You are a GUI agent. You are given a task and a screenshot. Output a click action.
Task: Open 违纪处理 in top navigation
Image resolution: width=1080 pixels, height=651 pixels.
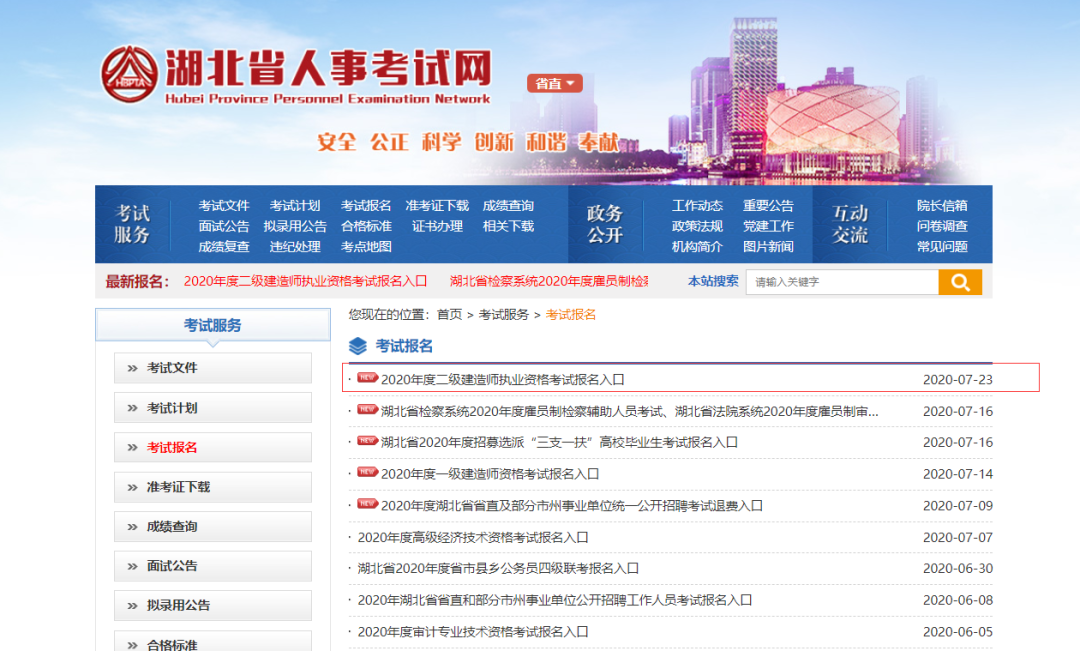point(295,247)
